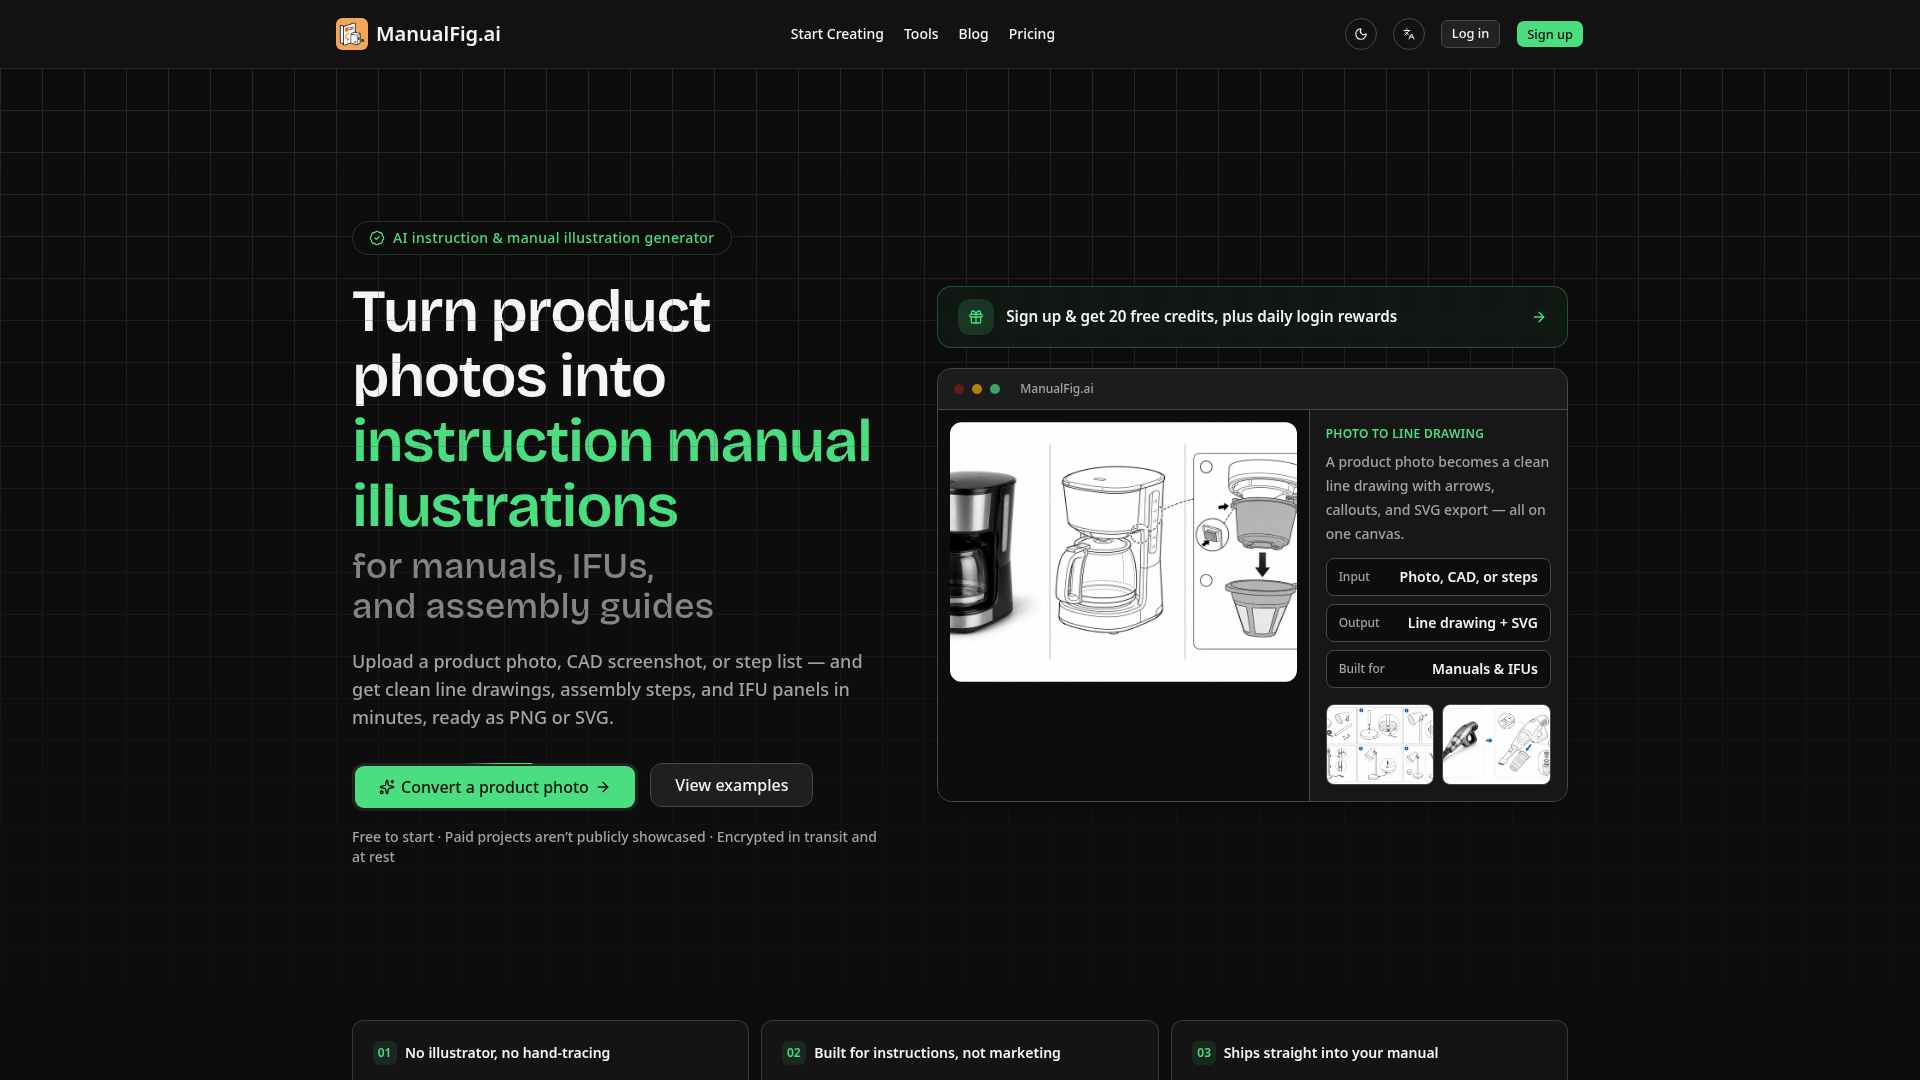This screenshot has width=1920, height=1080.
Task: Open the language translation switcher
Action: click(x=1409, y=34)
